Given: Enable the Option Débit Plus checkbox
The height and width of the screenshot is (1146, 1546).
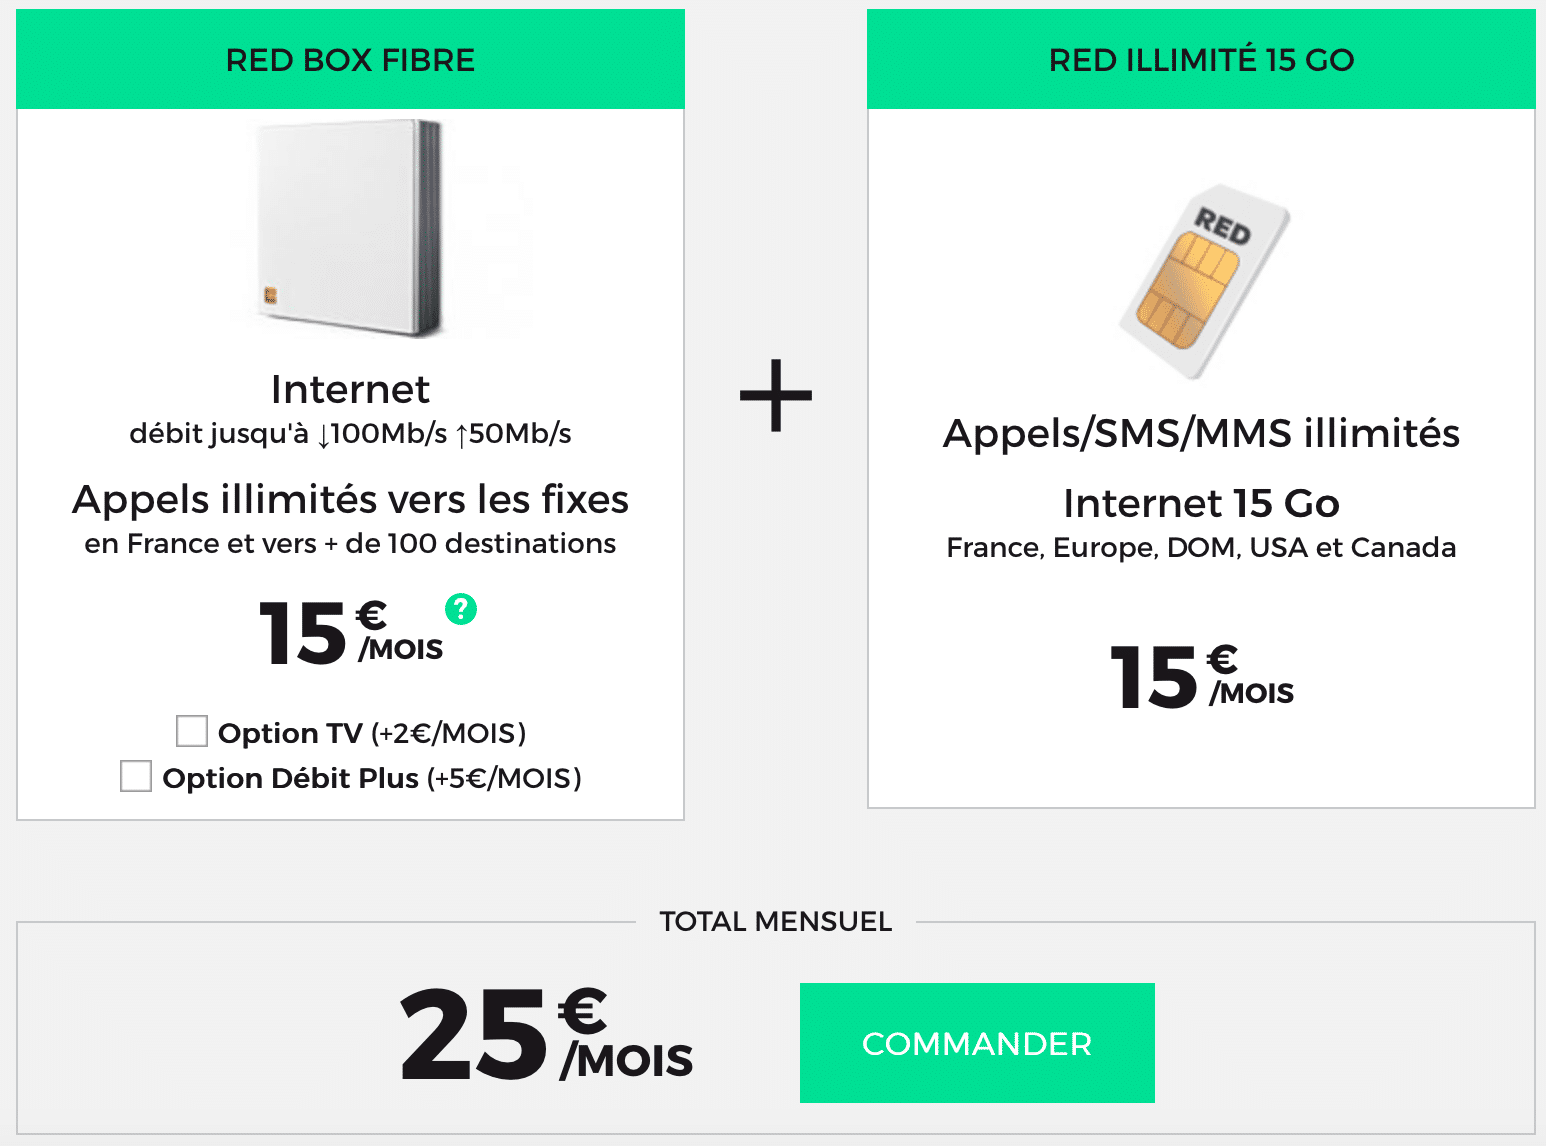Looking at the screenshot, I should [x=136, y=776].
